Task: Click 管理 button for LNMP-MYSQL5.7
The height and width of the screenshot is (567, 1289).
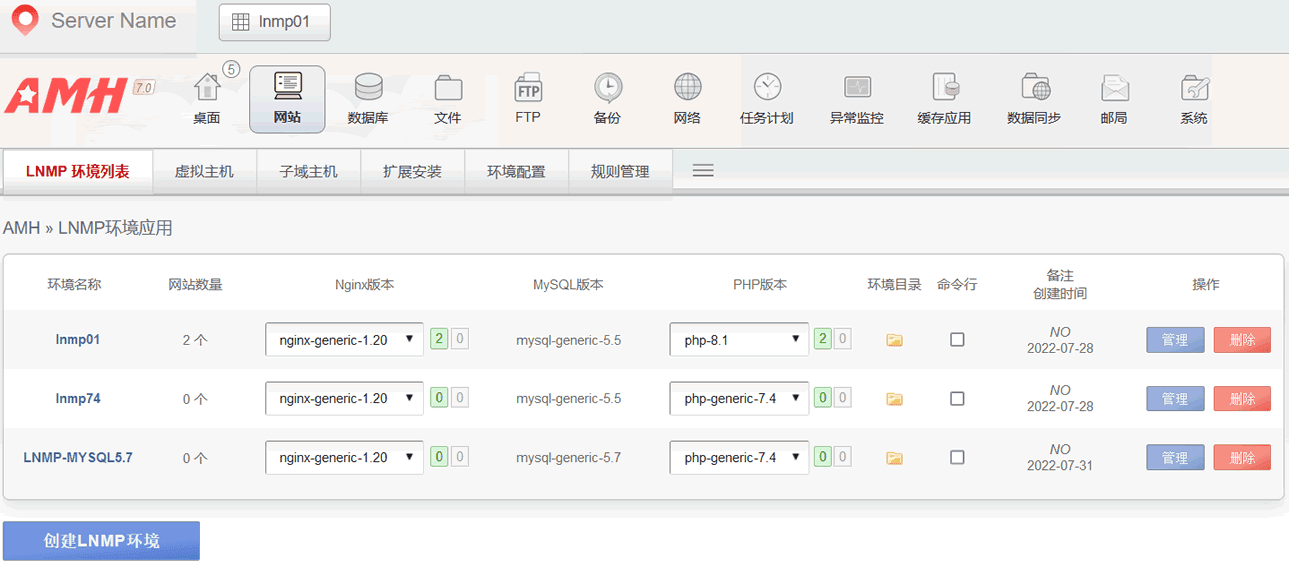Action: tap(1175, 458)
